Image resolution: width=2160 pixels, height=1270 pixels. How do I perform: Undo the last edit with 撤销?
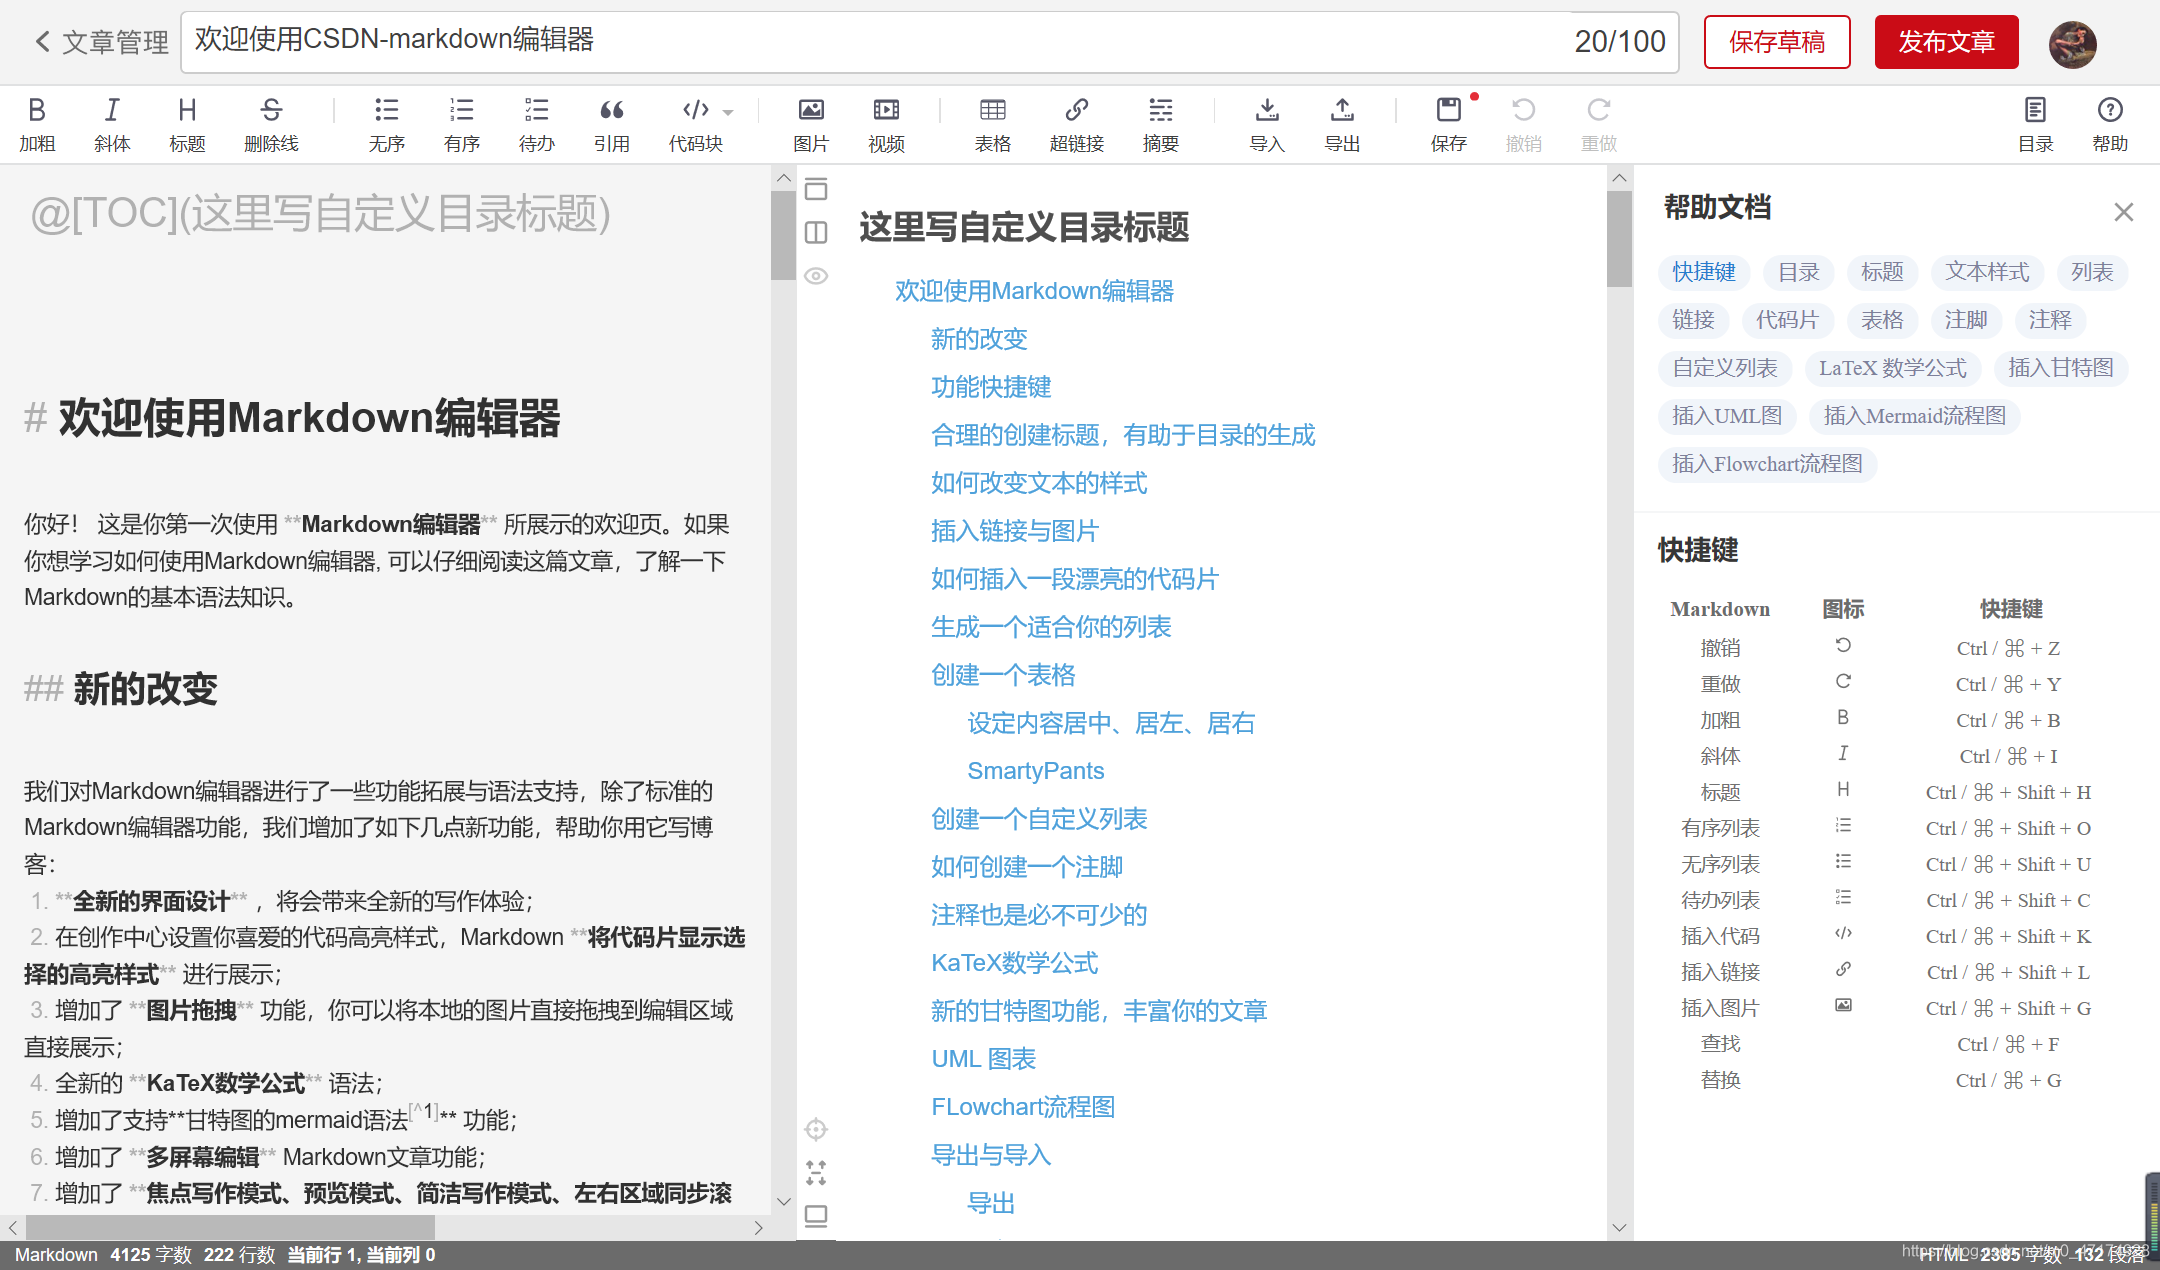[x=1523, y=124]
